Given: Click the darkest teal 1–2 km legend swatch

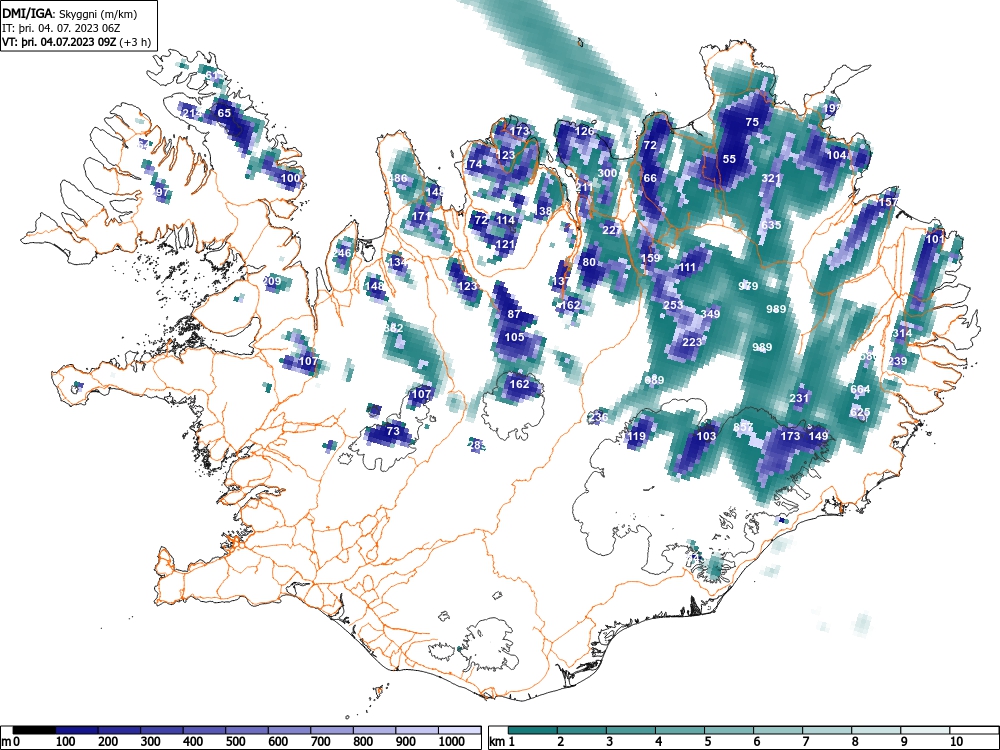Looking at the screenshot, I should (533, 730).
